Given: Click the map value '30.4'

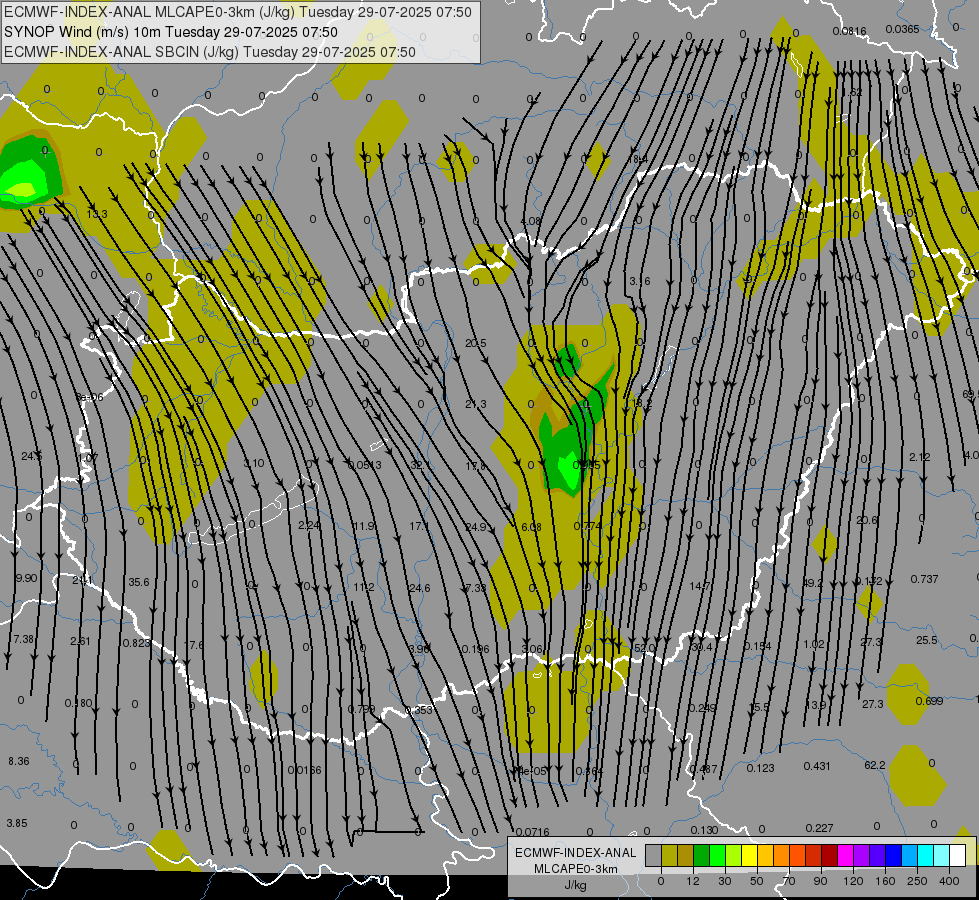Looking at the screenshot, I should (701, 647).
